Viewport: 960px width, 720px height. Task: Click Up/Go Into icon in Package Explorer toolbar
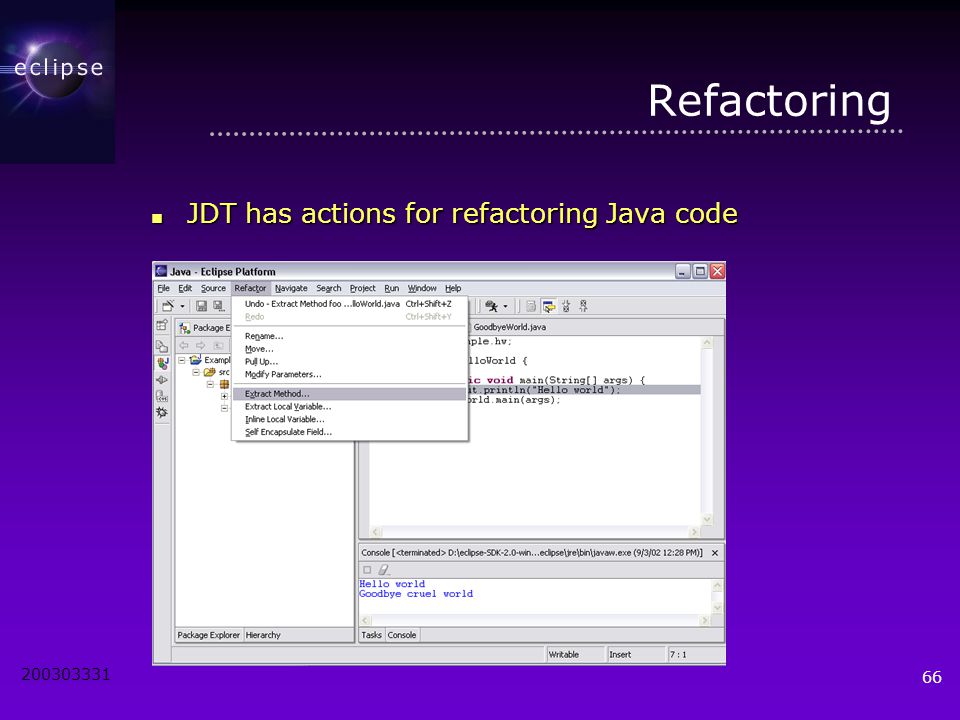point(218,345)
